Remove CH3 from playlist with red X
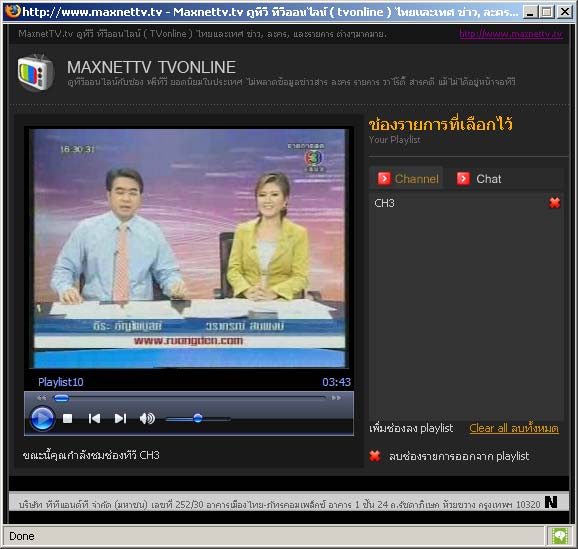 point(555,203)
